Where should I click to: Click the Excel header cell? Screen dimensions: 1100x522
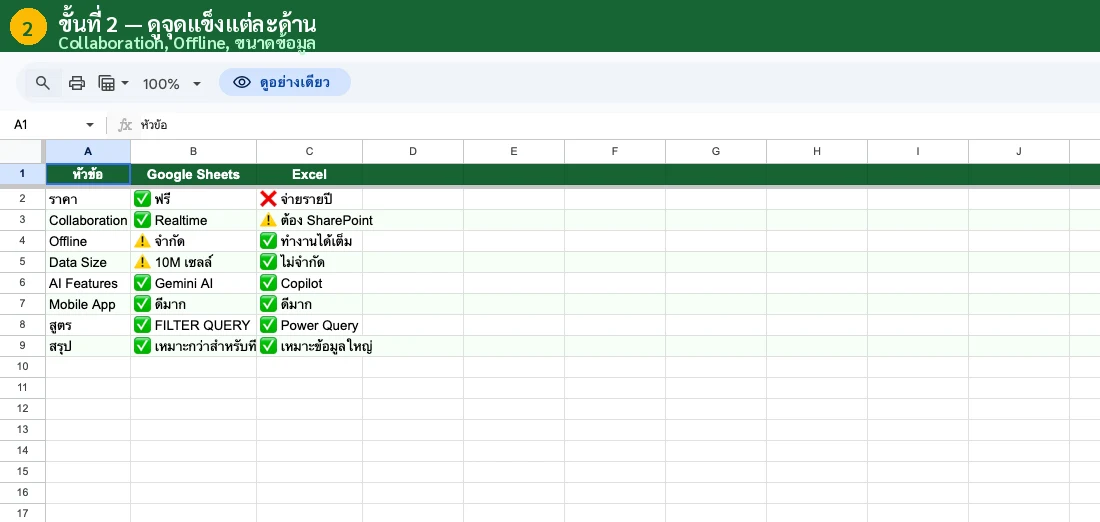click(309, 174)
